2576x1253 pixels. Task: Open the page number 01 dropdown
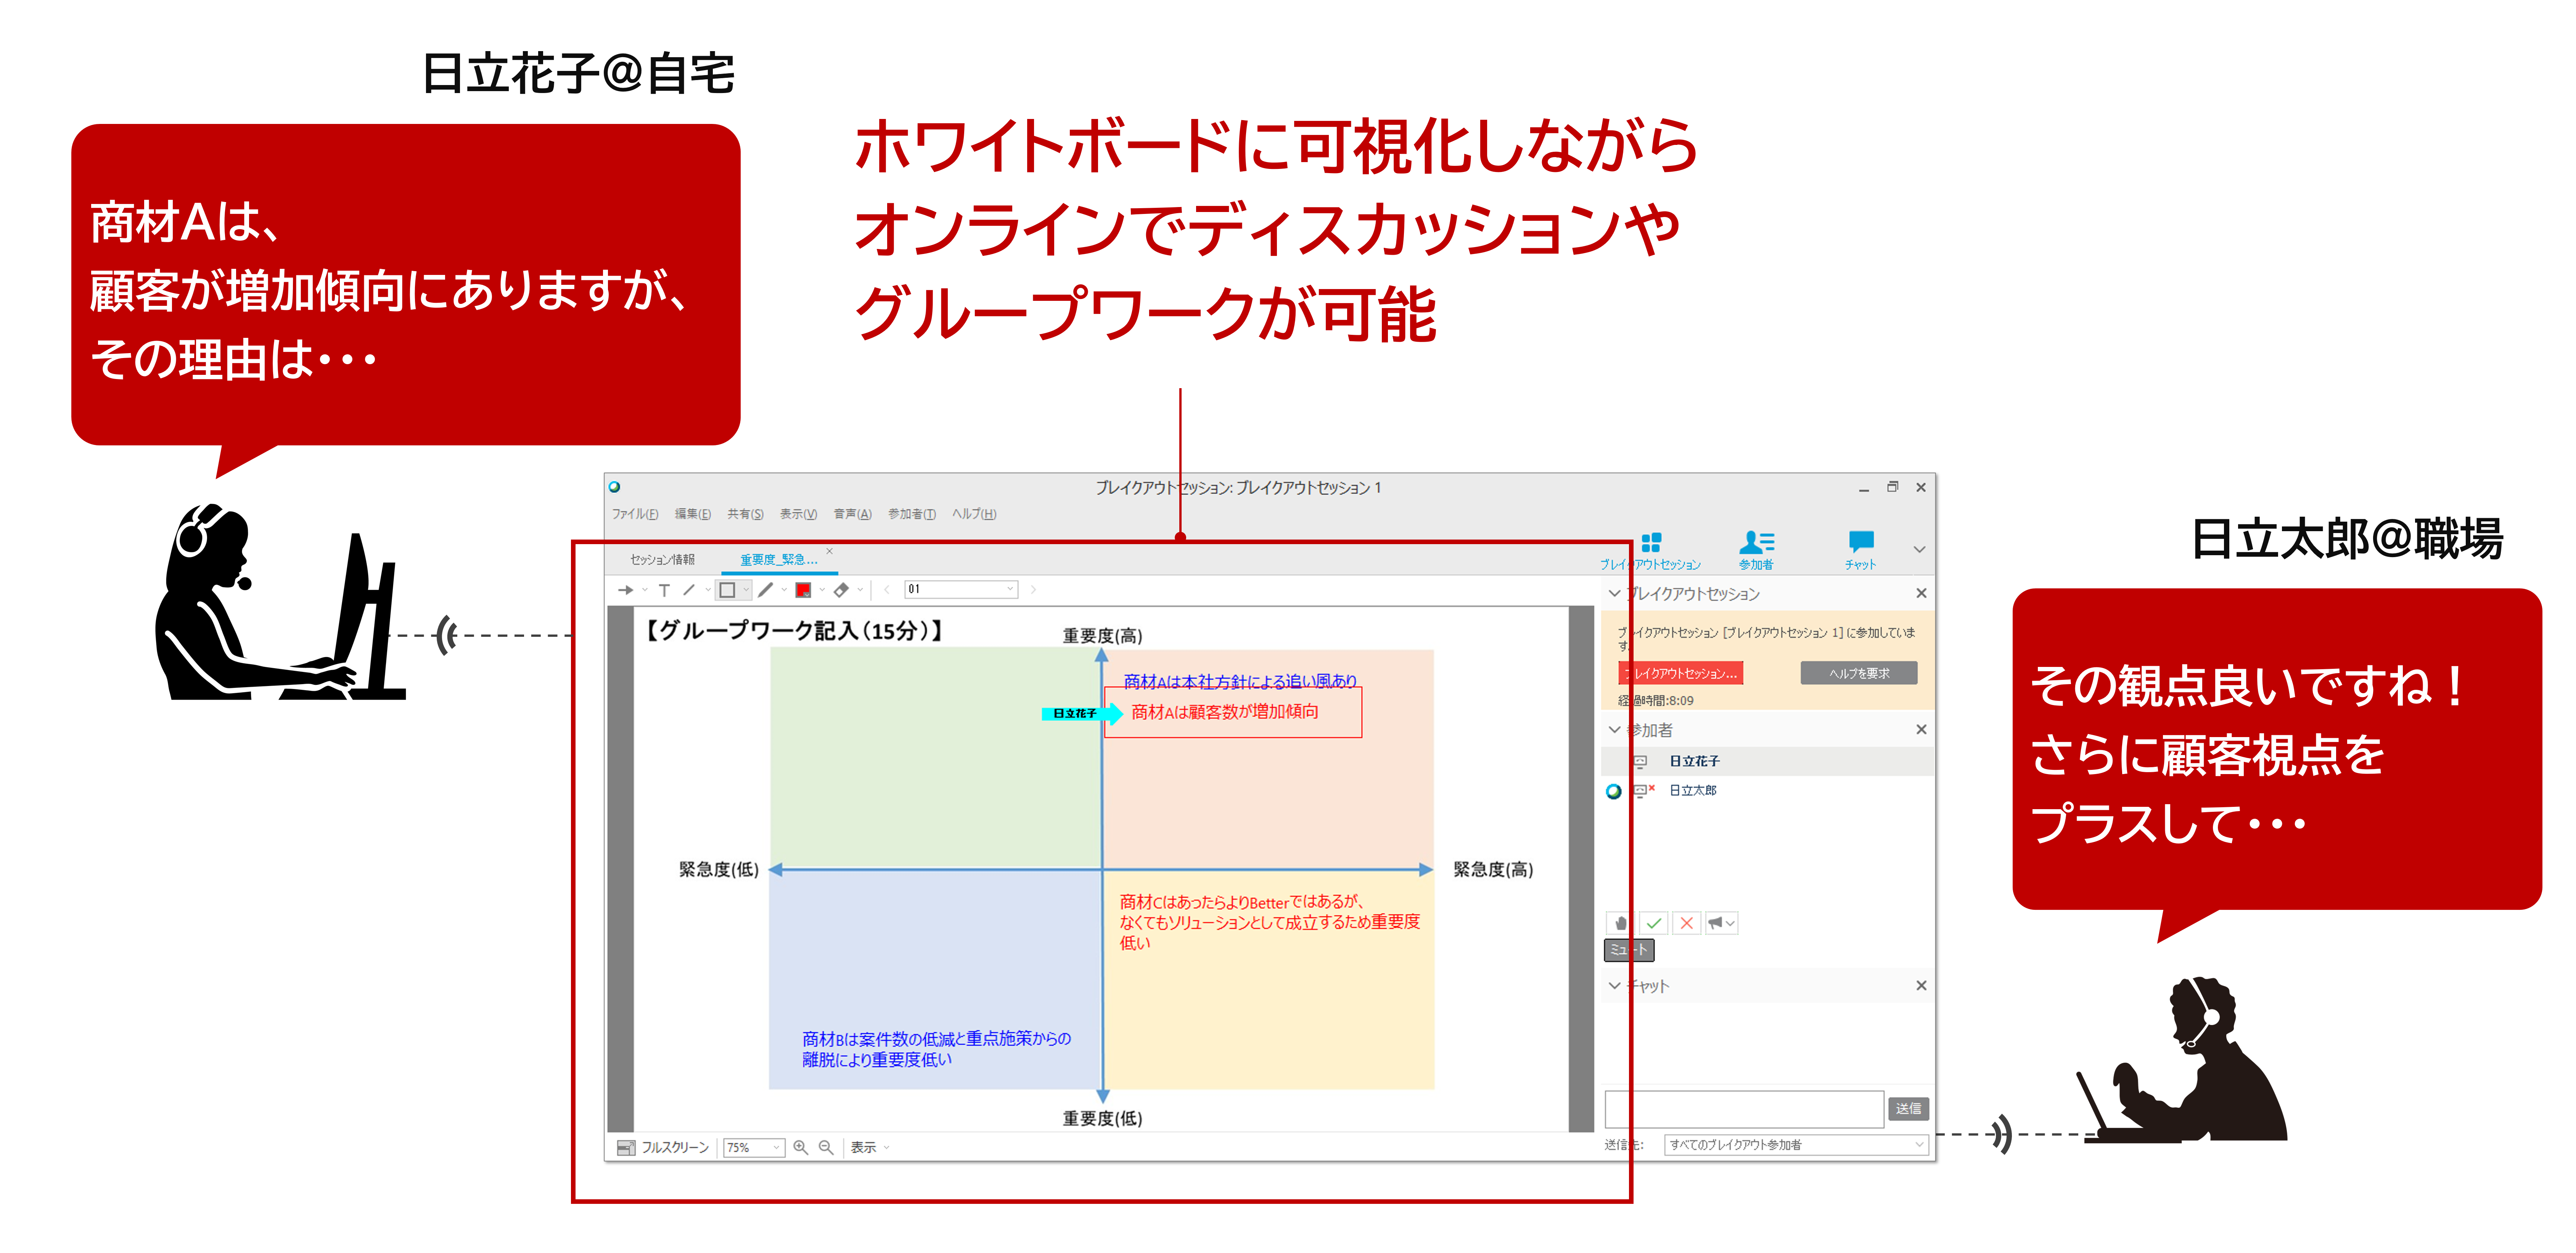pyautogui.click(x=961, y=590)
